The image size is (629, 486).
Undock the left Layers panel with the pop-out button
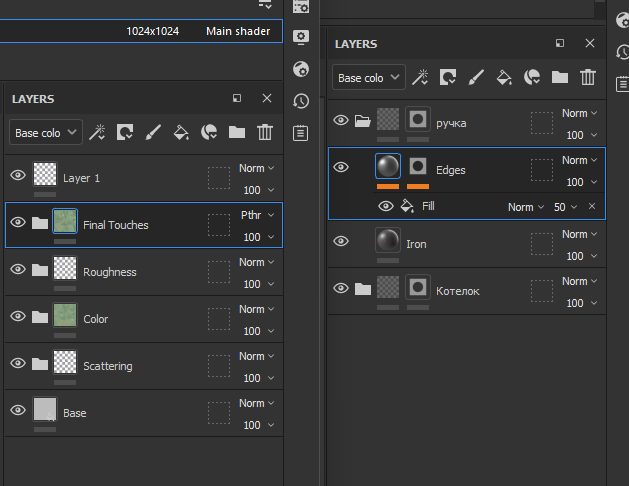[237, 98]
